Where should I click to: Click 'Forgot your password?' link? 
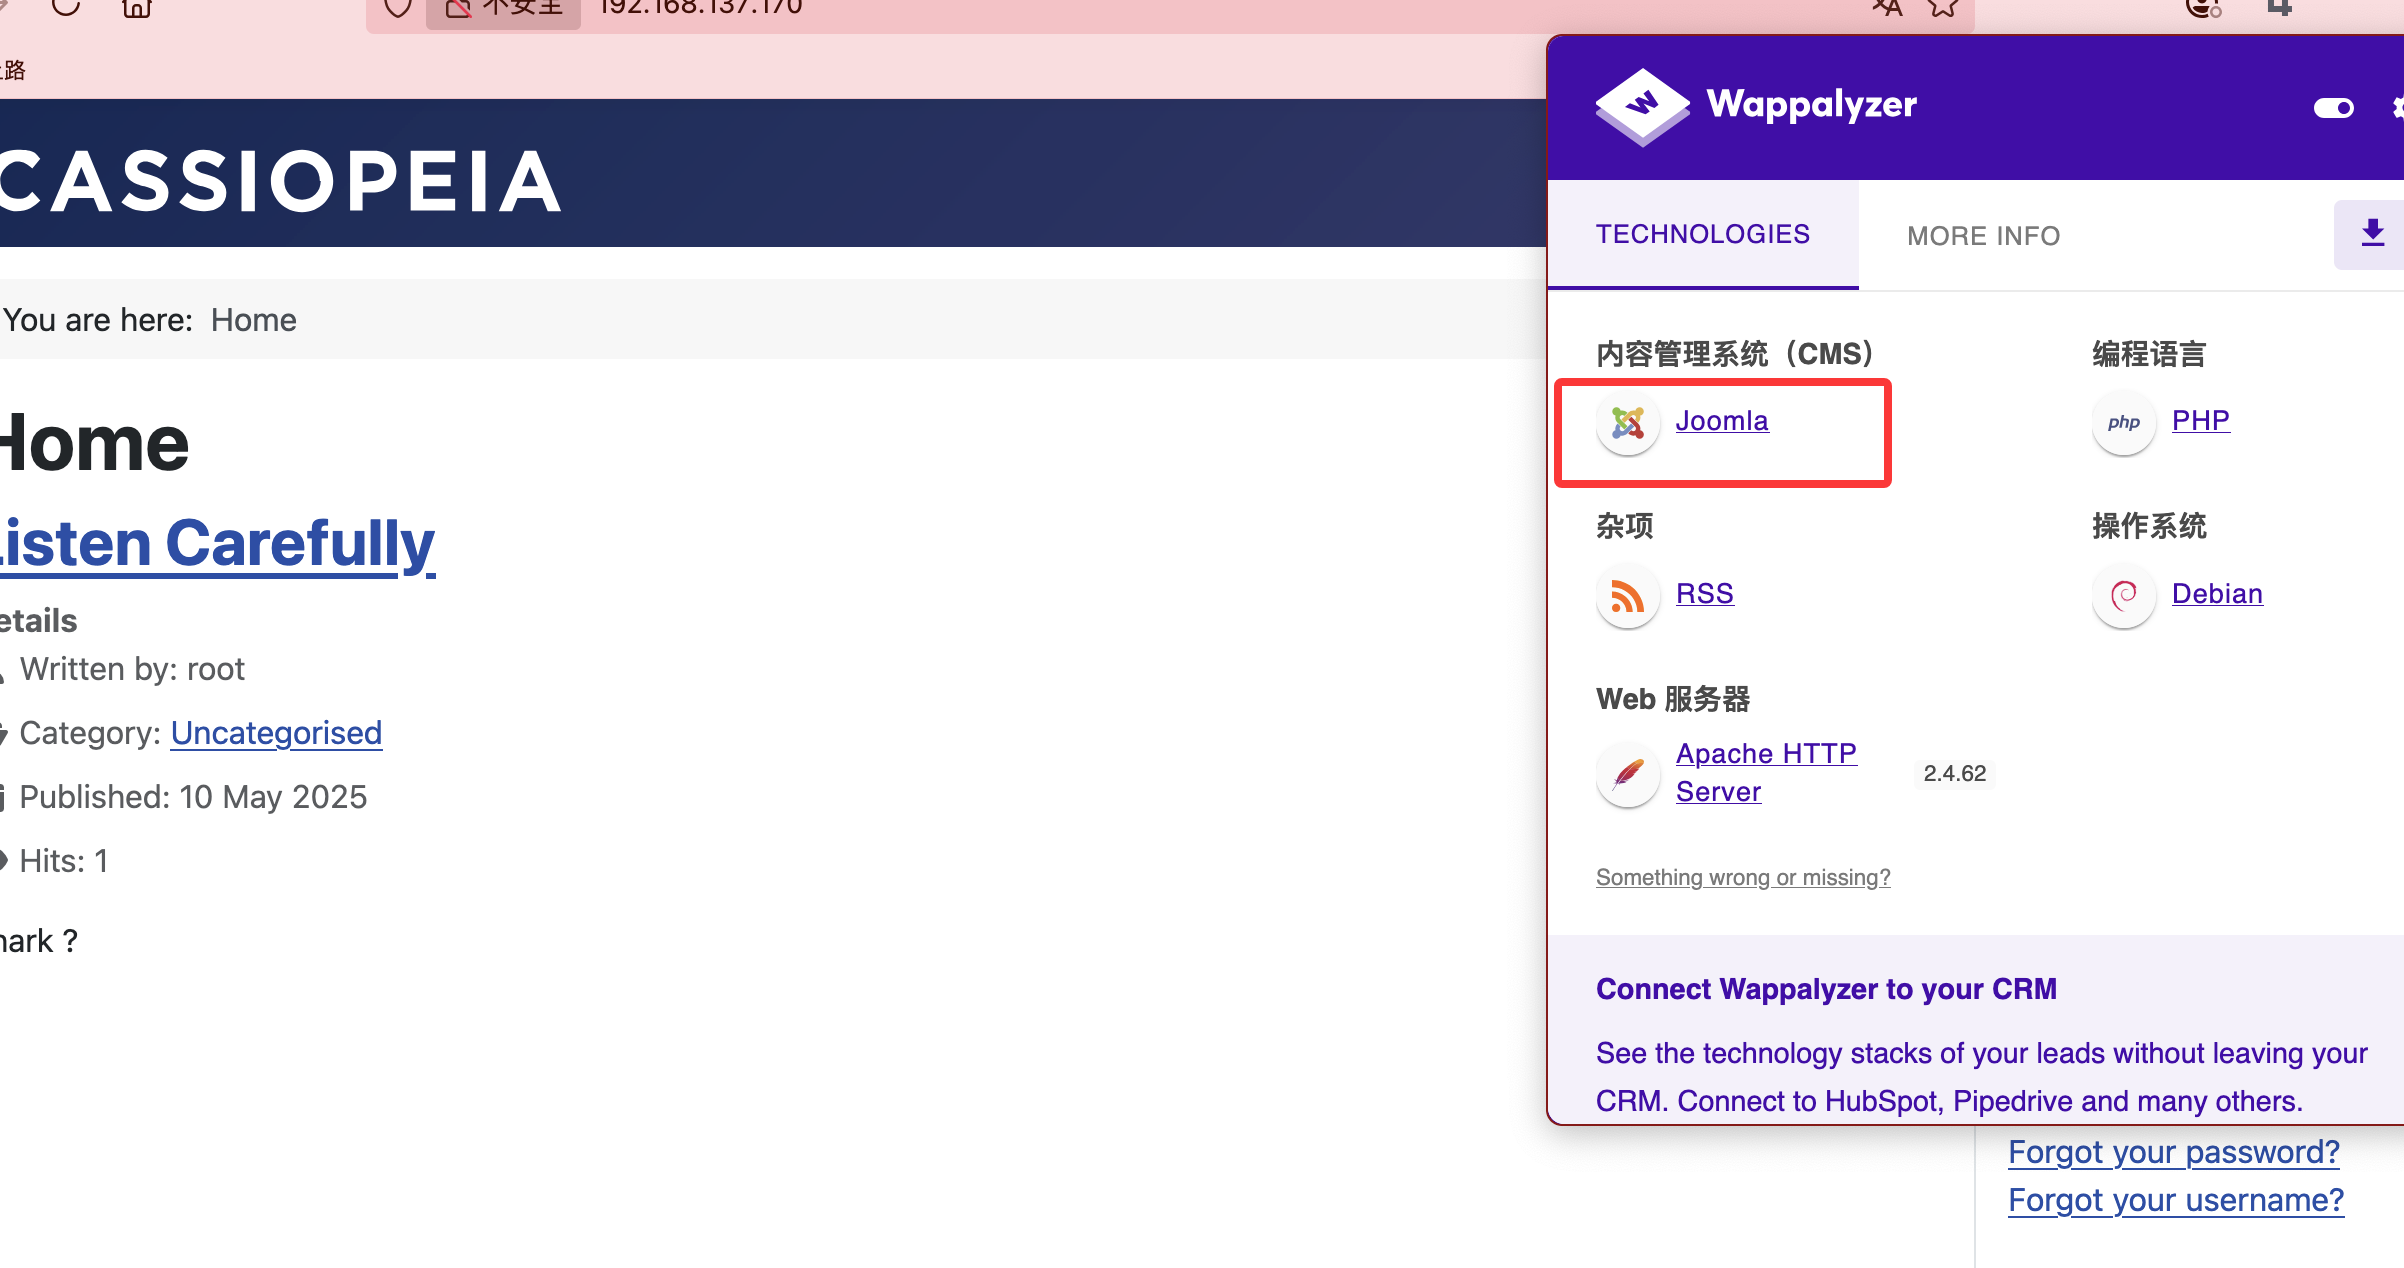pos(2174,1152)
